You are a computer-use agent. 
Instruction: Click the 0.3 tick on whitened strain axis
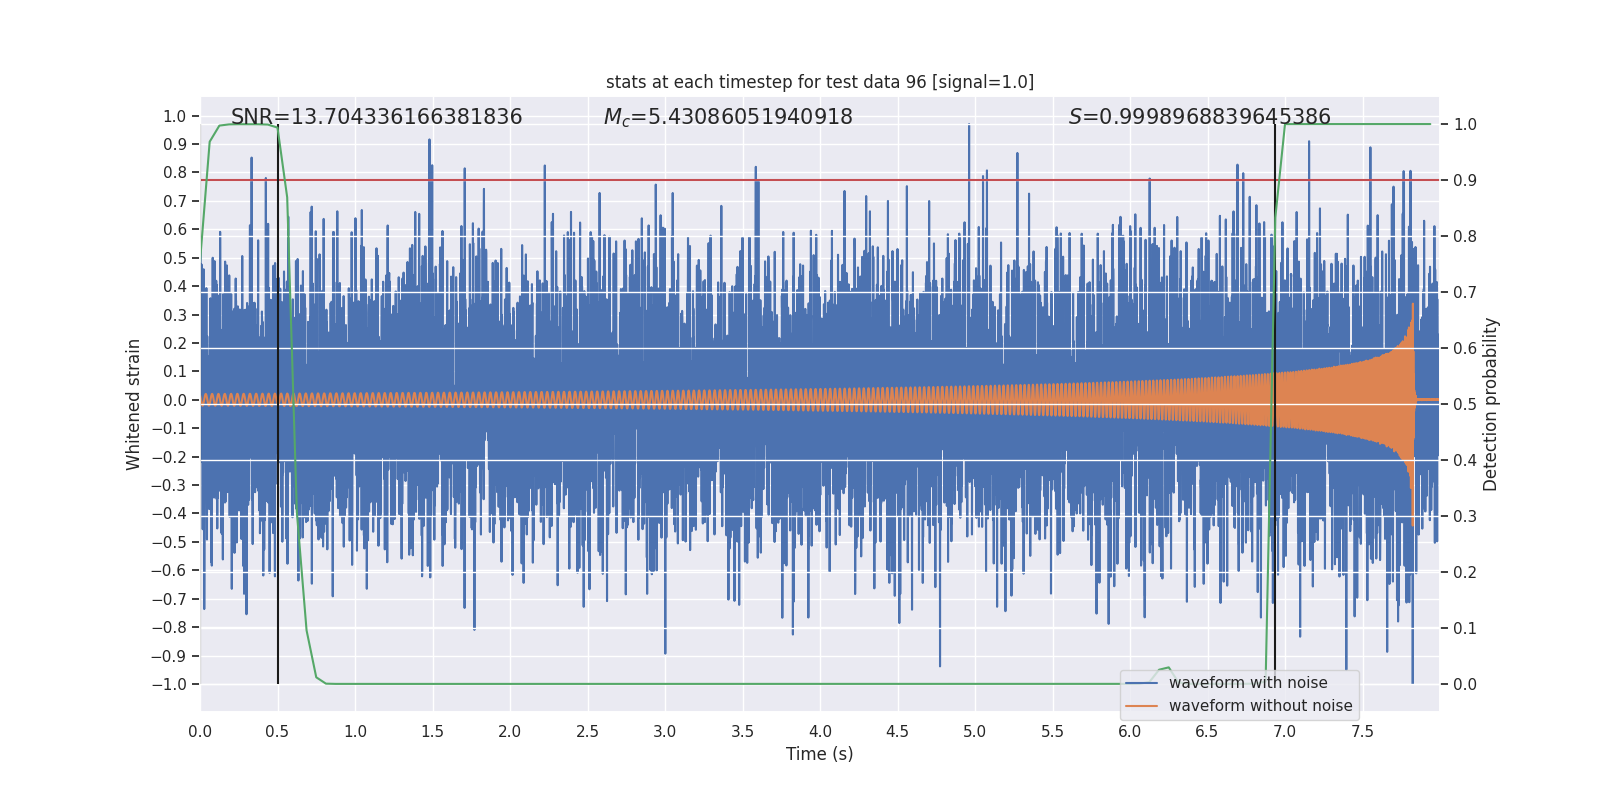point(175,315)
